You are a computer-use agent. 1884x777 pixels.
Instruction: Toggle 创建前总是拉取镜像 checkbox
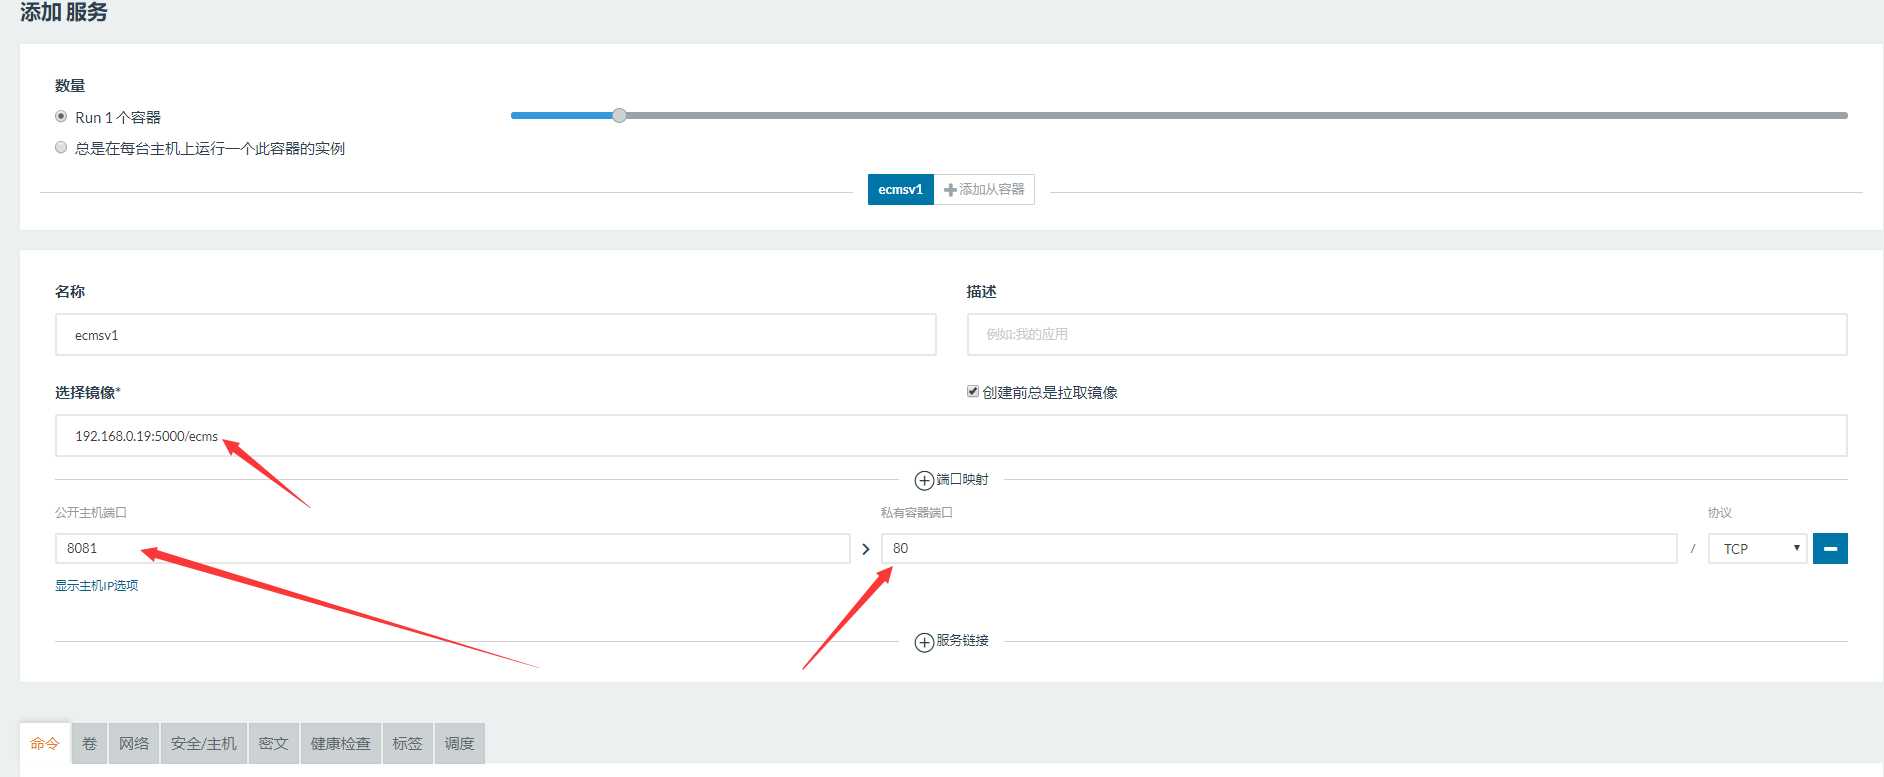[973, 392]
